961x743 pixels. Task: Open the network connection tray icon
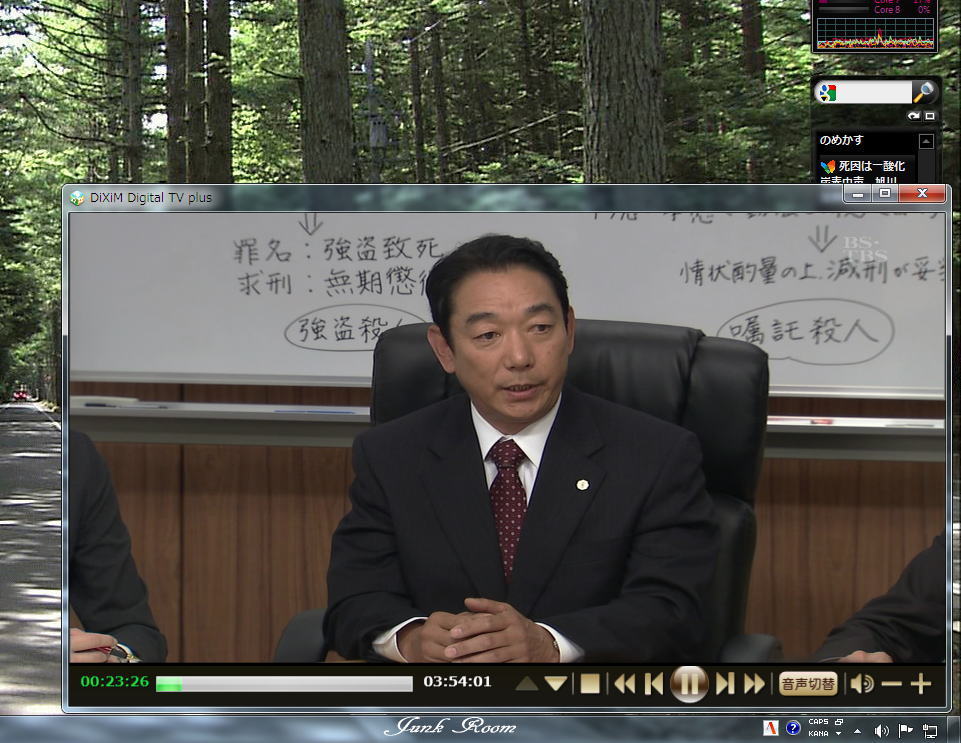pos(930,730)
